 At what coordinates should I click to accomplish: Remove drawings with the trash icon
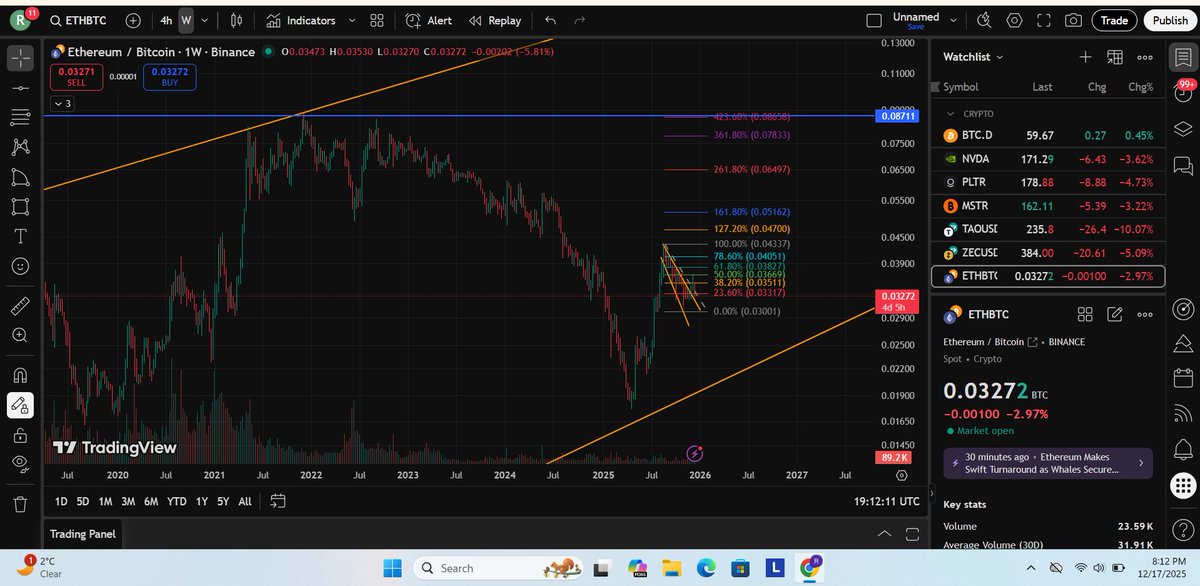20,503
